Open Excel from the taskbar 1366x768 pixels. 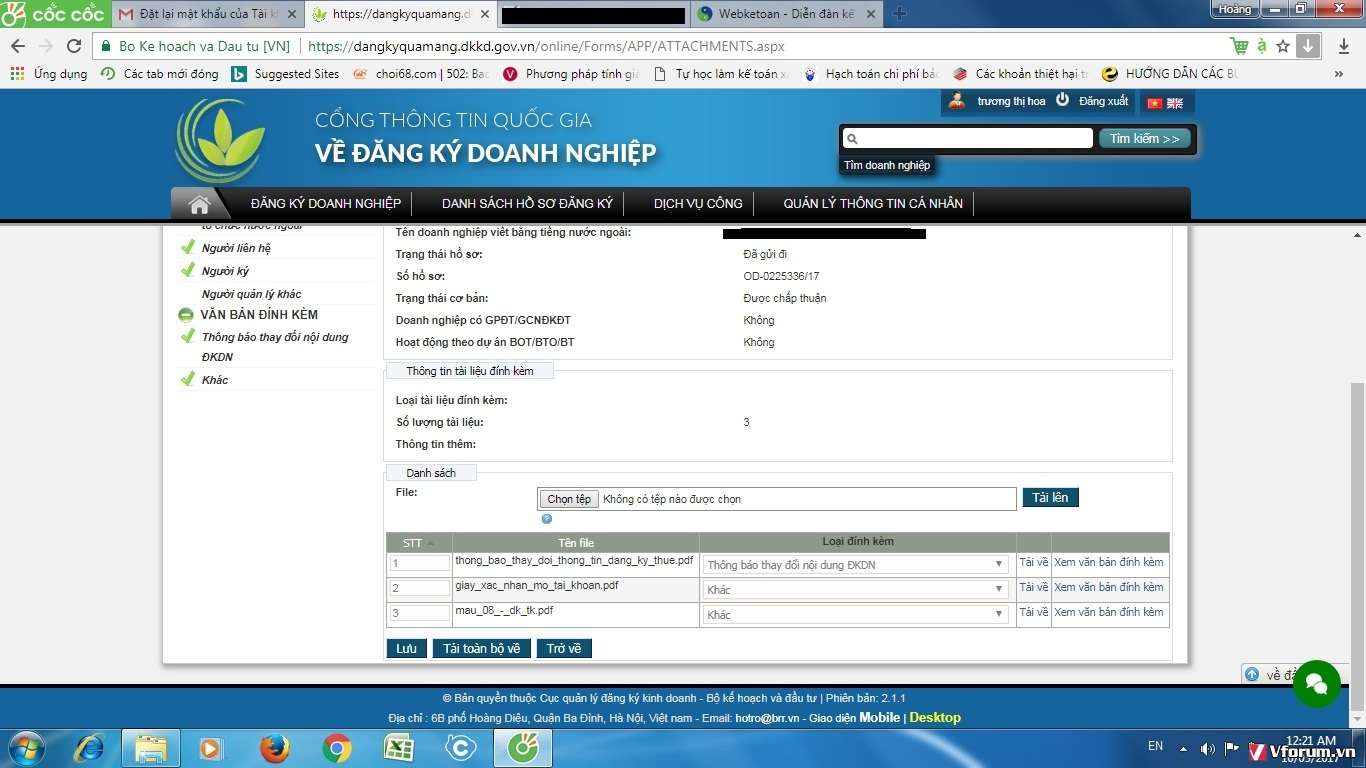[399, 747]
